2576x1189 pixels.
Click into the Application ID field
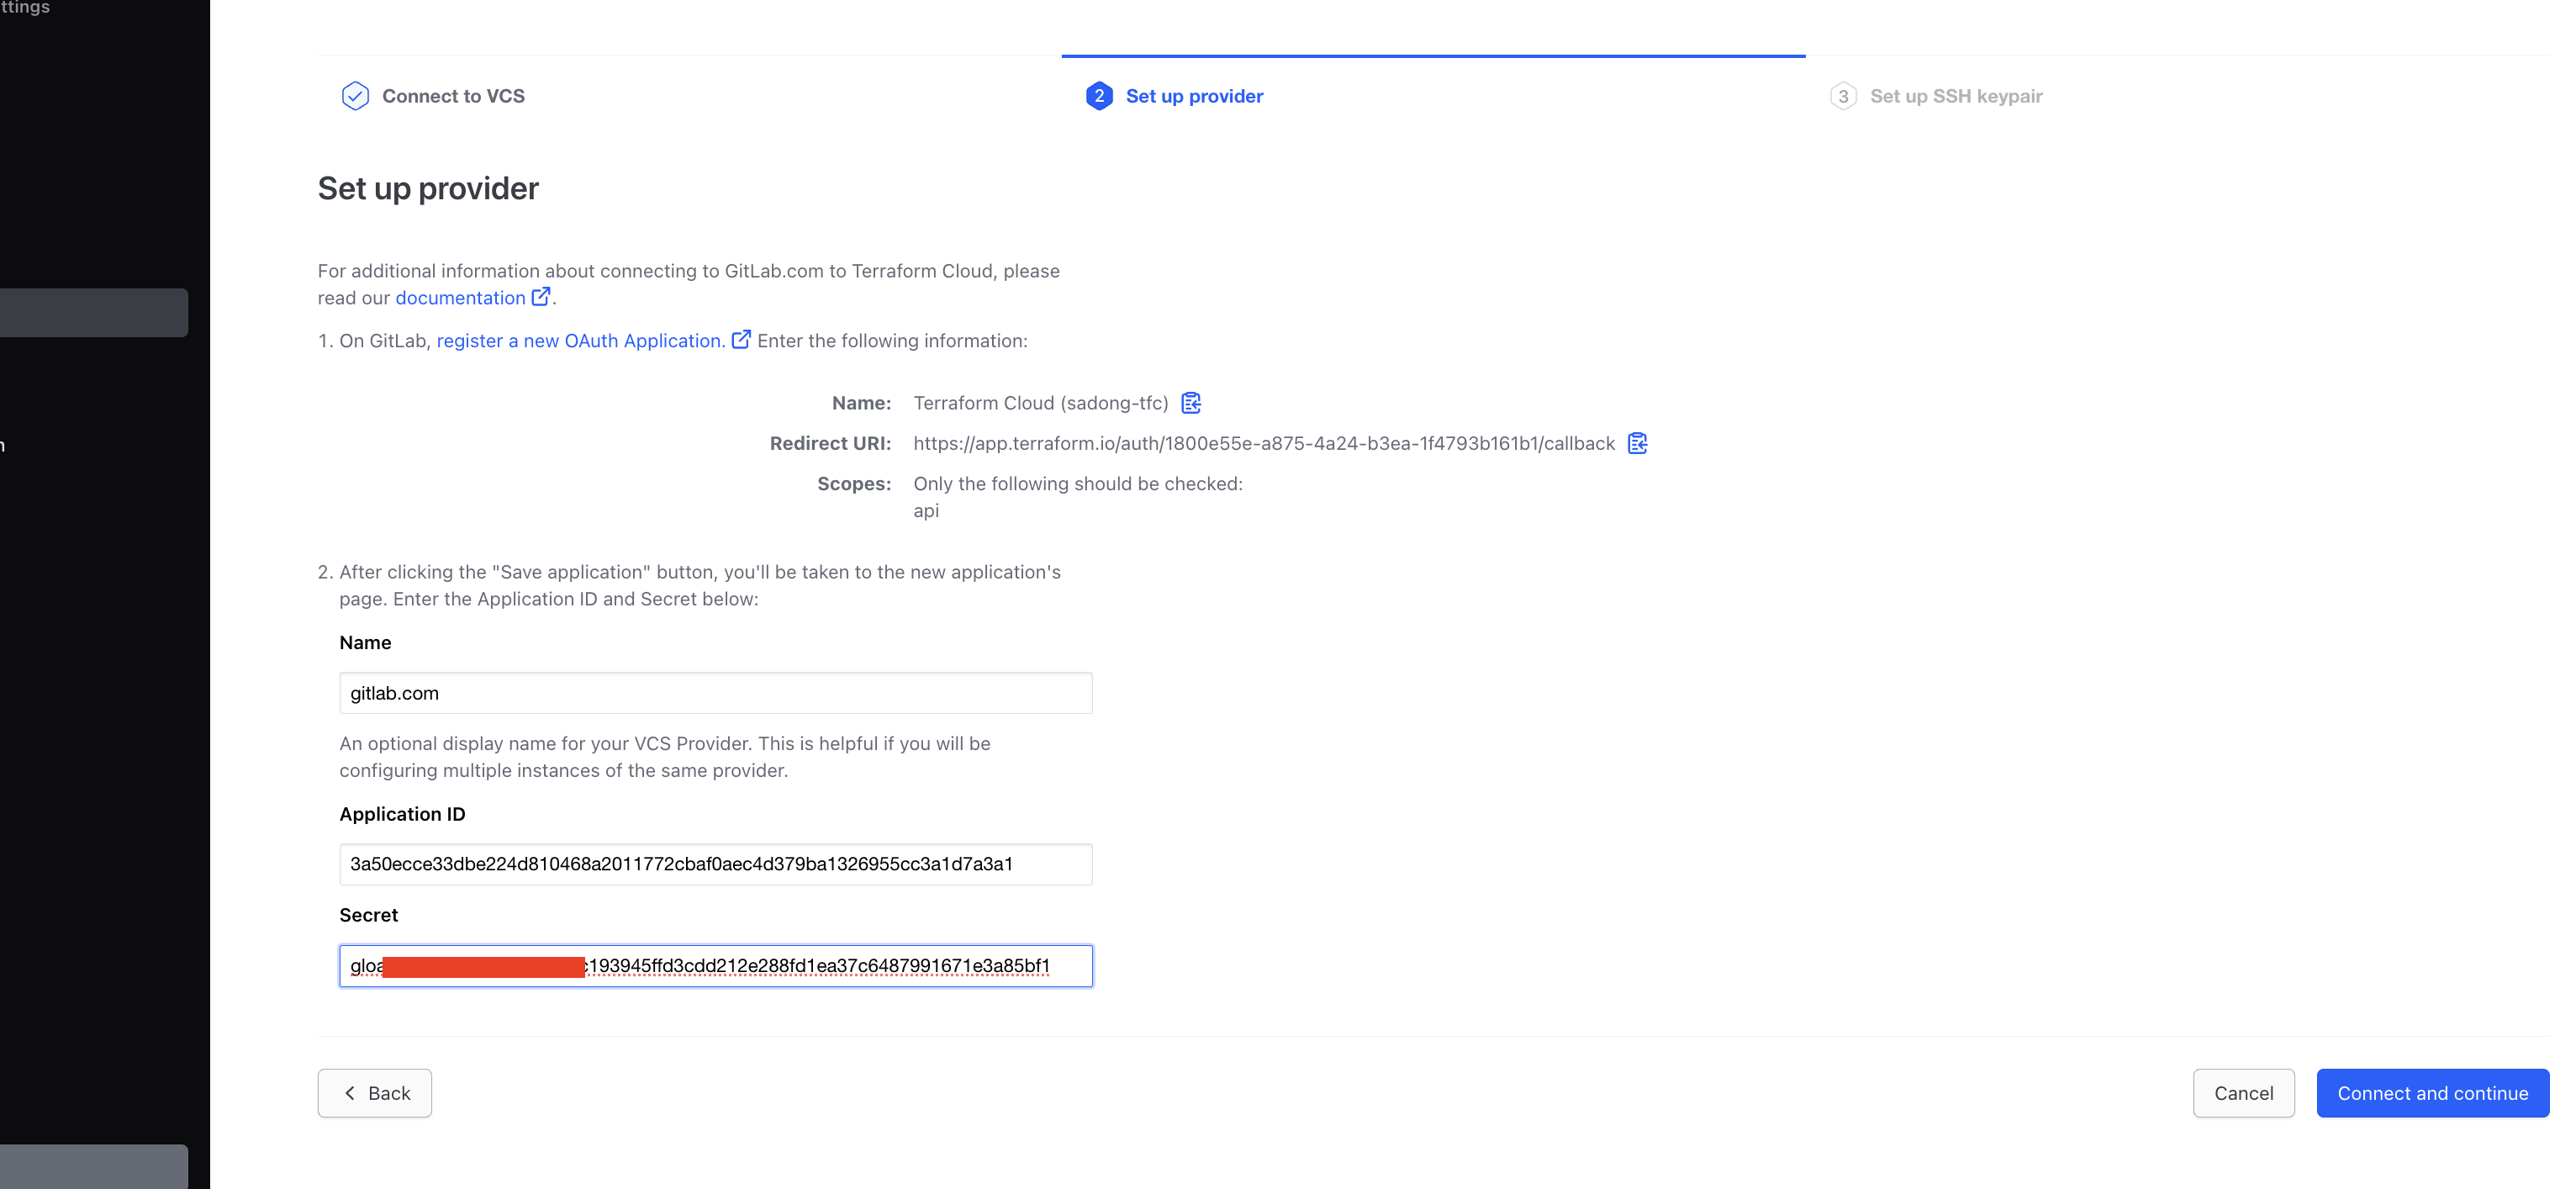click(715, 864)
